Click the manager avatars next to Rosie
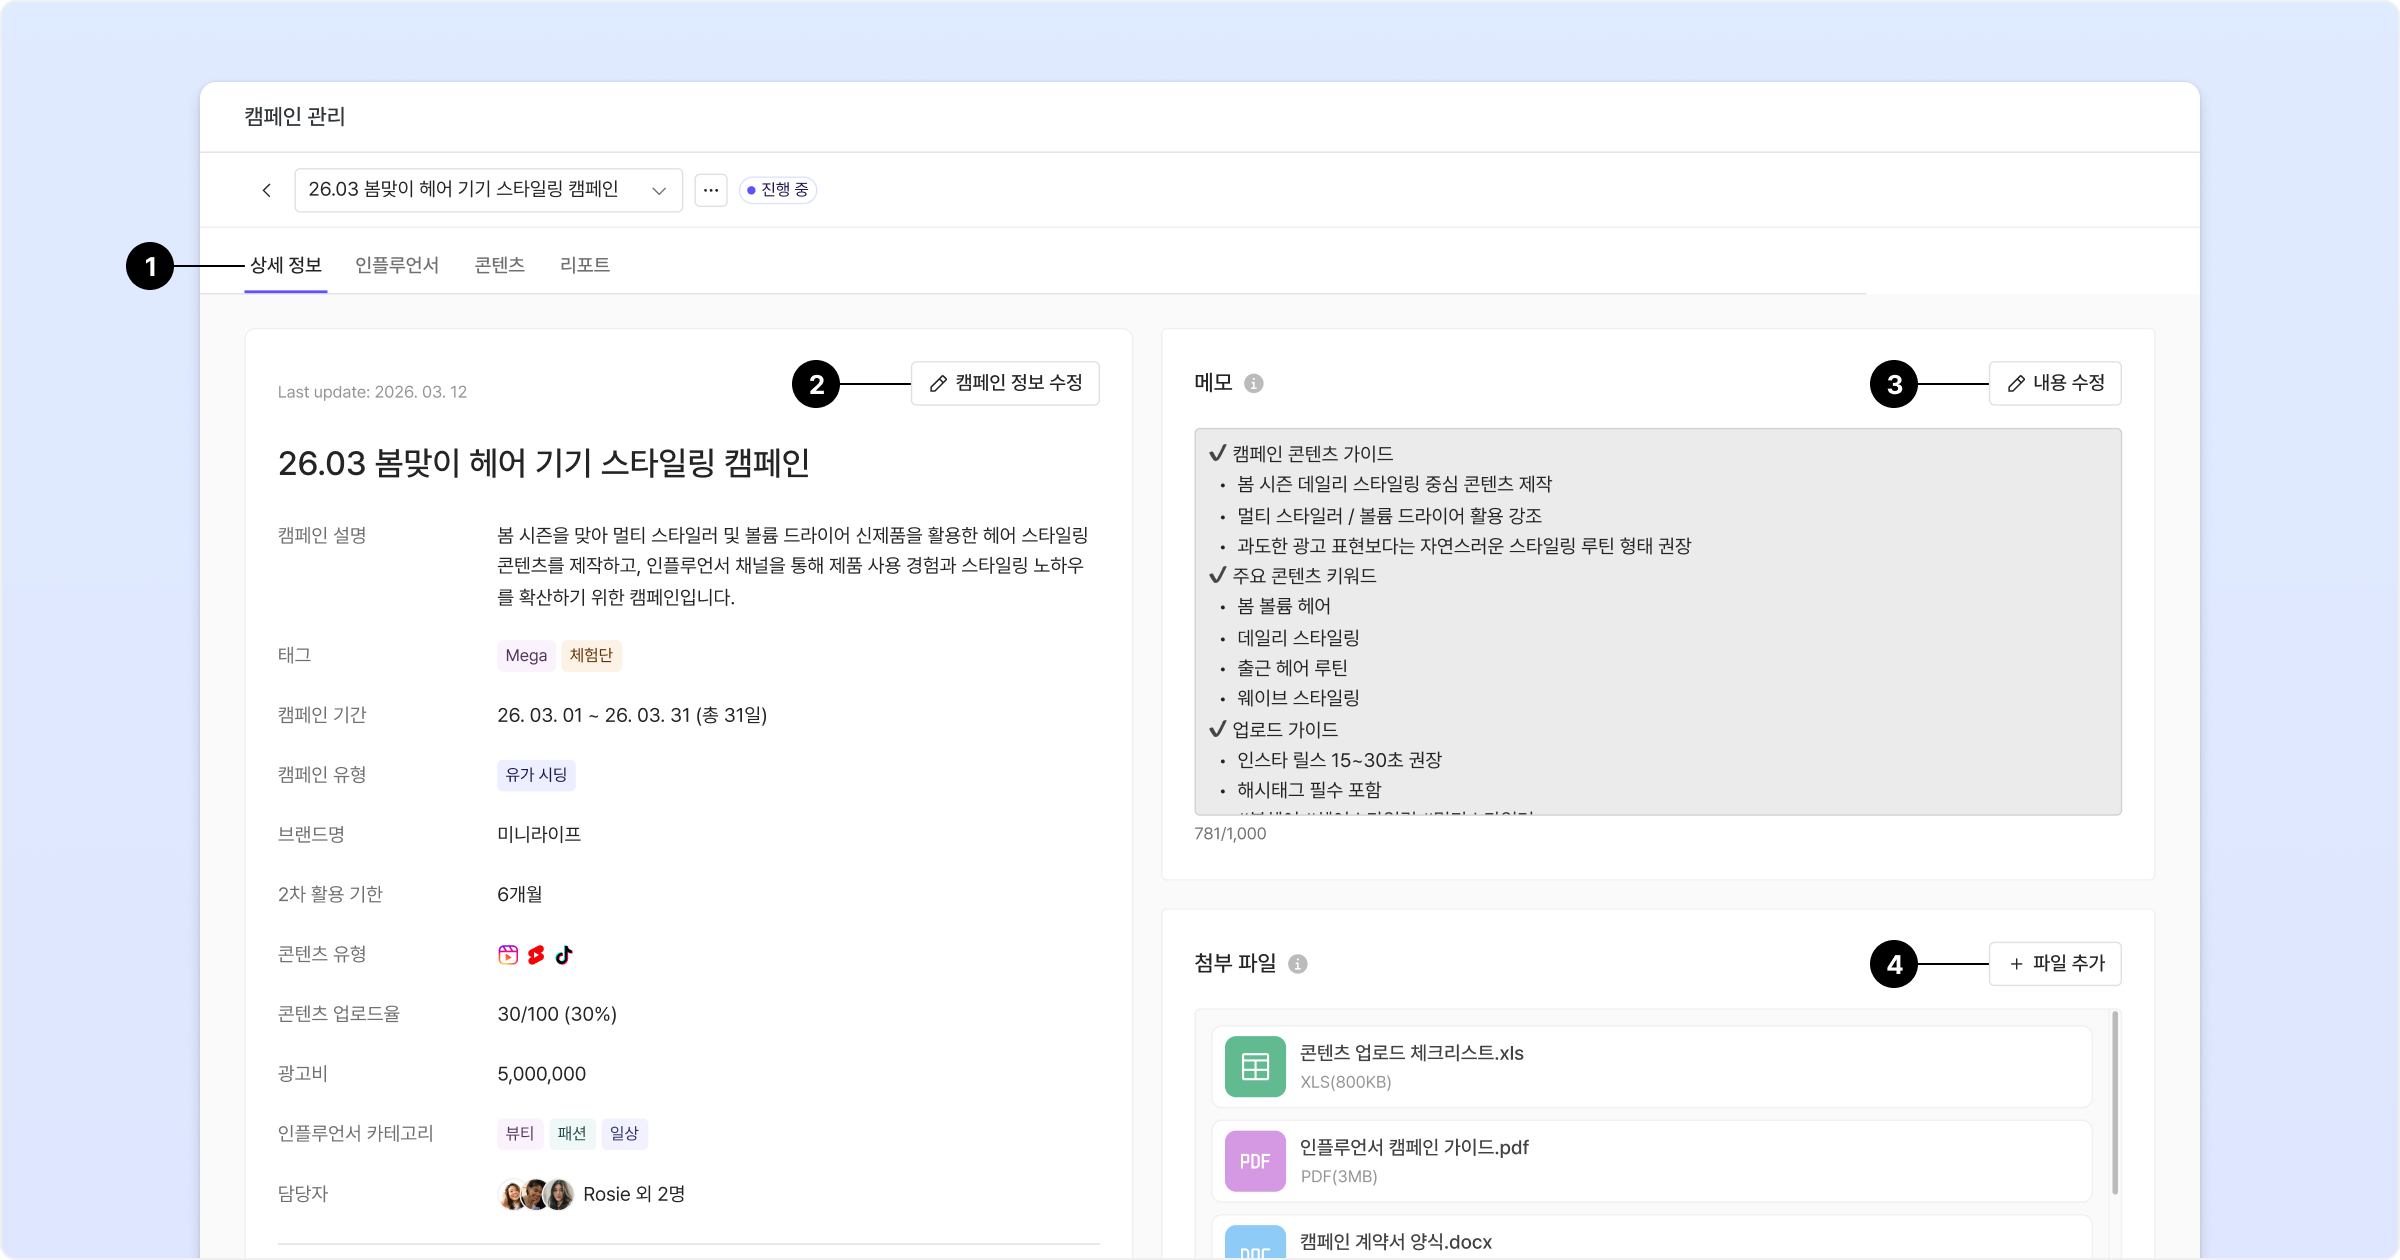The image size is (2400, 1260). [535, 1194]
